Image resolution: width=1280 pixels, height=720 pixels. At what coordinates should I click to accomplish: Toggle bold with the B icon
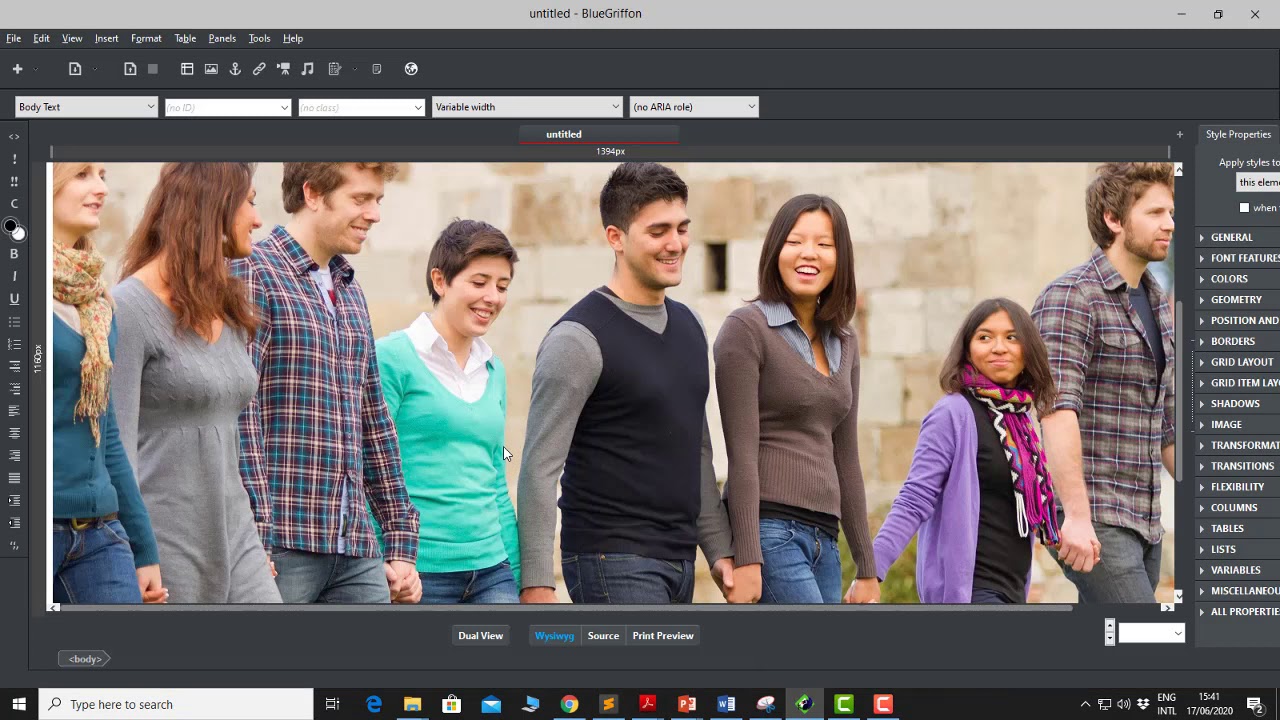[14, 254]
